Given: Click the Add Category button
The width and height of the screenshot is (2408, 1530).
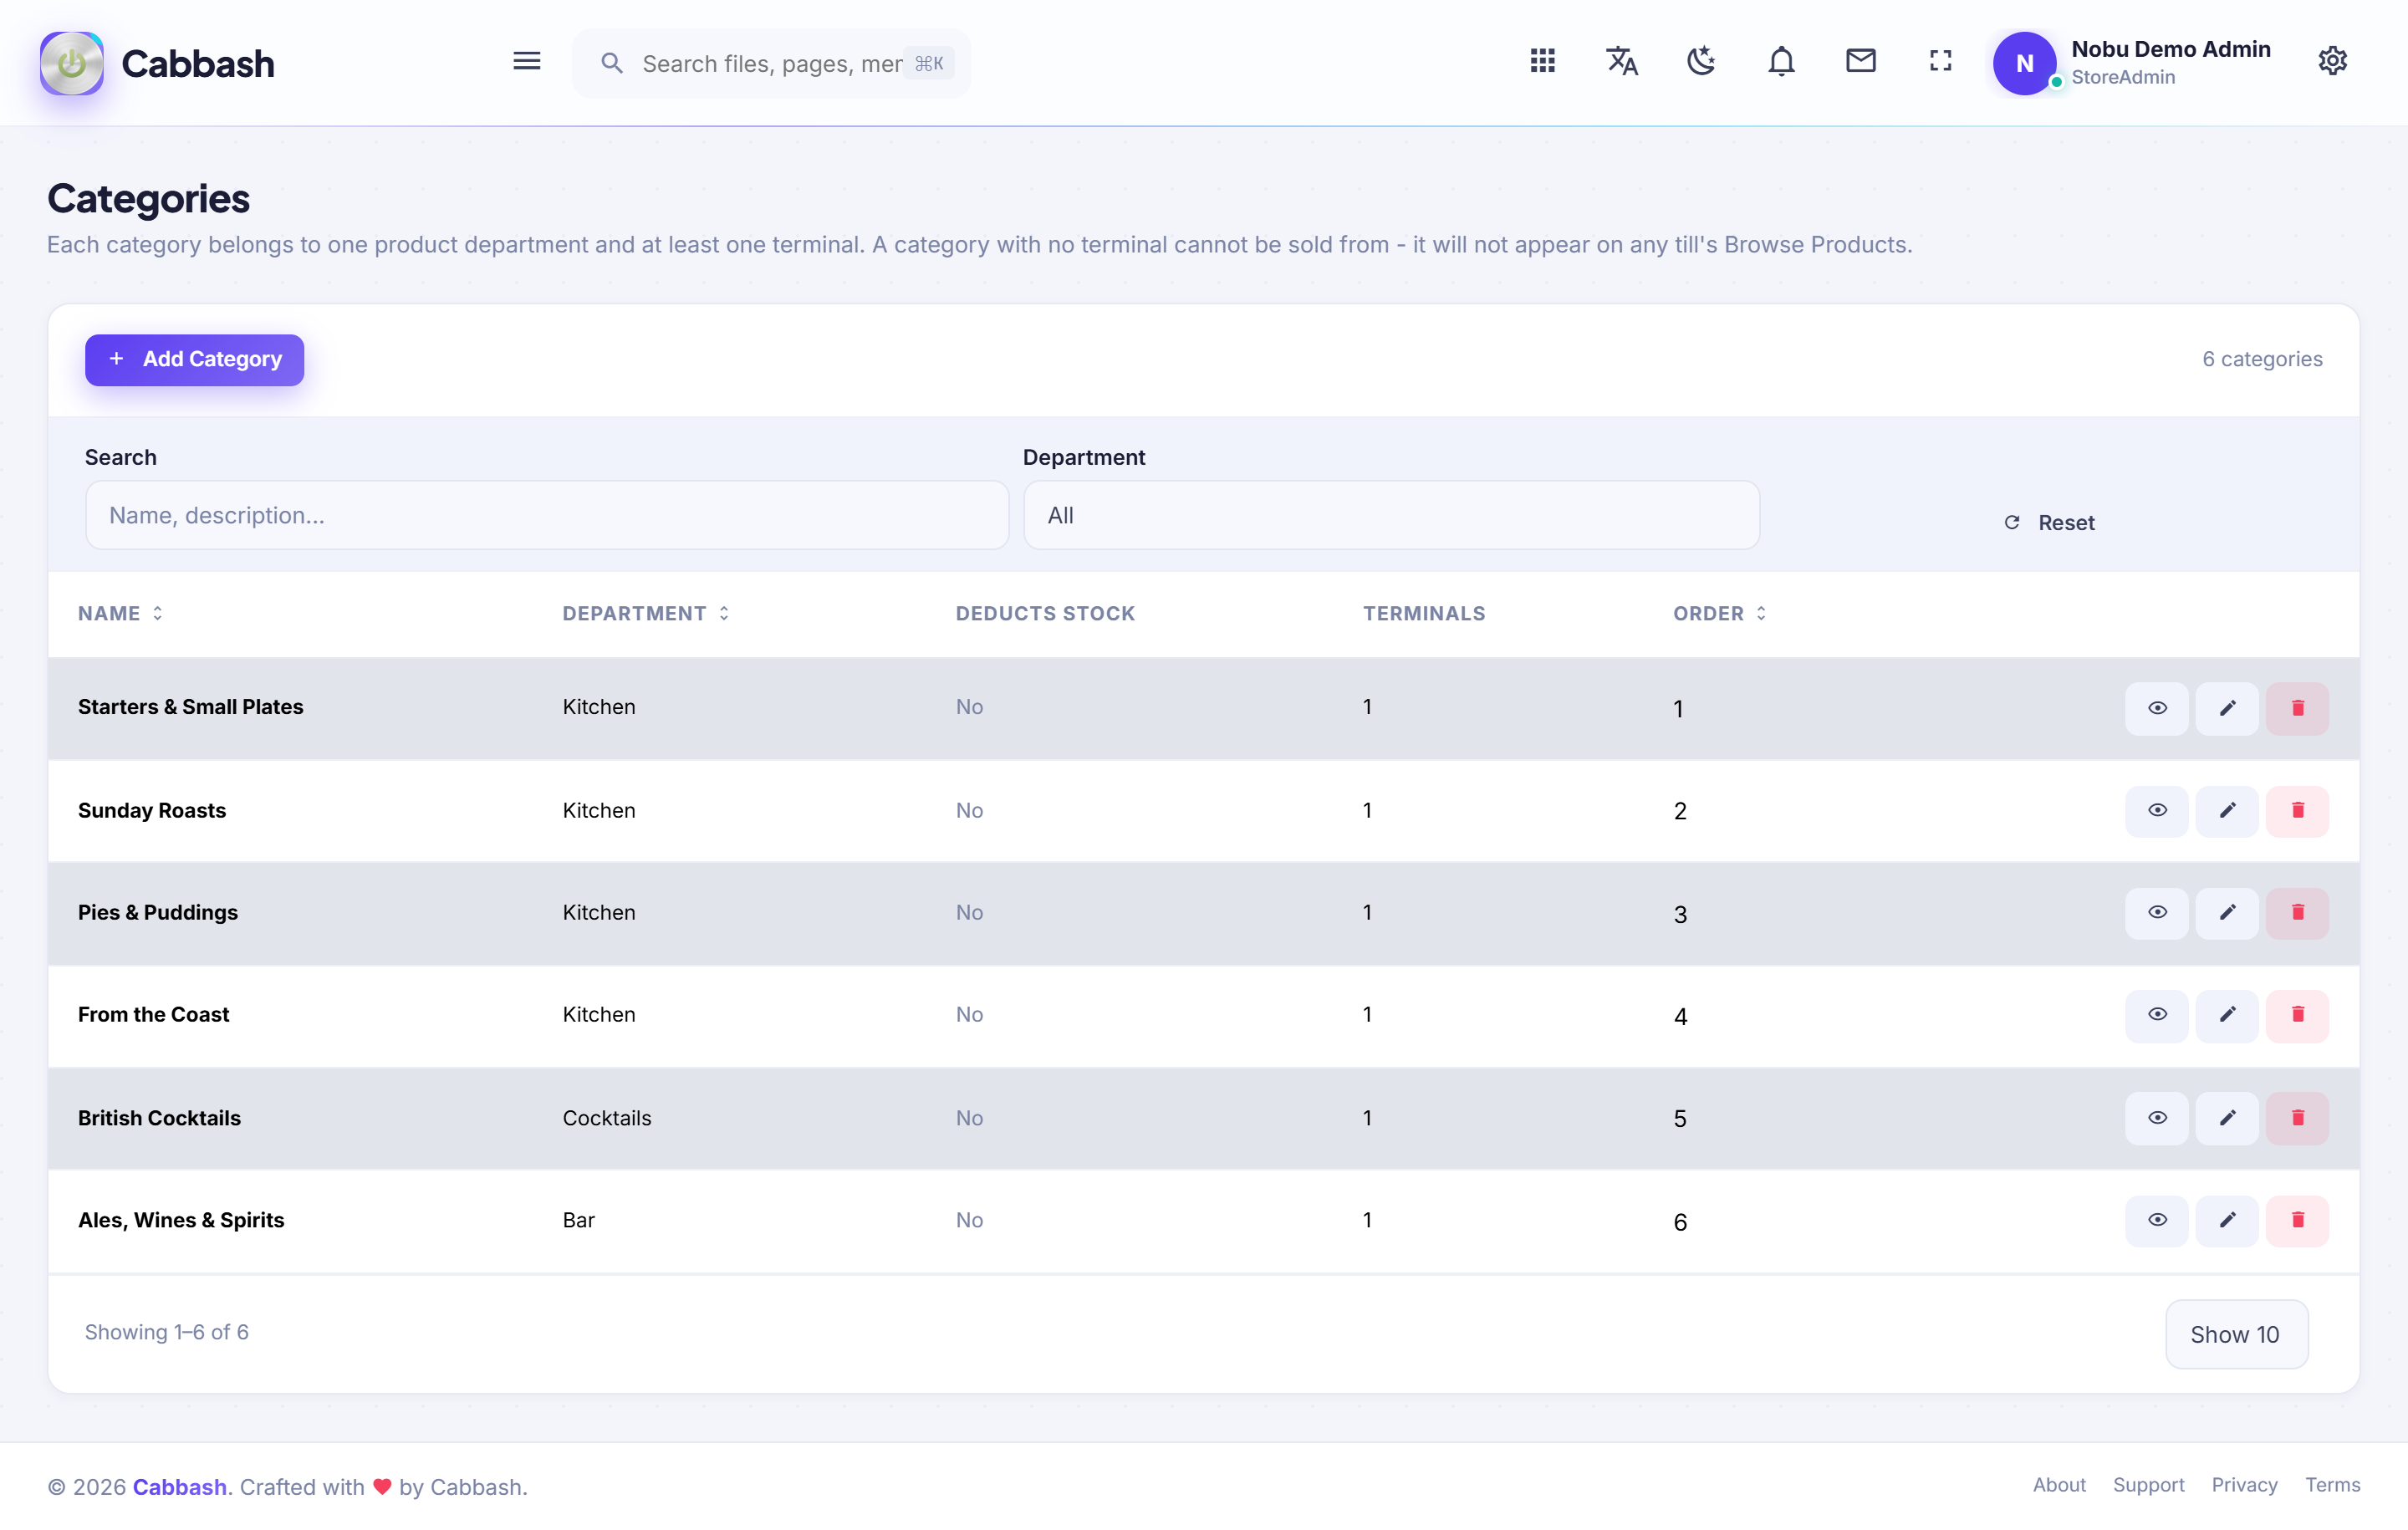Looking at the screenshot, I should [x=194, y=360].
